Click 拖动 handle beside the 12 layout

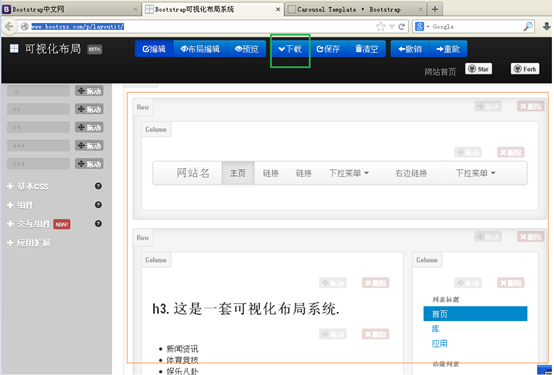point(89,91)
